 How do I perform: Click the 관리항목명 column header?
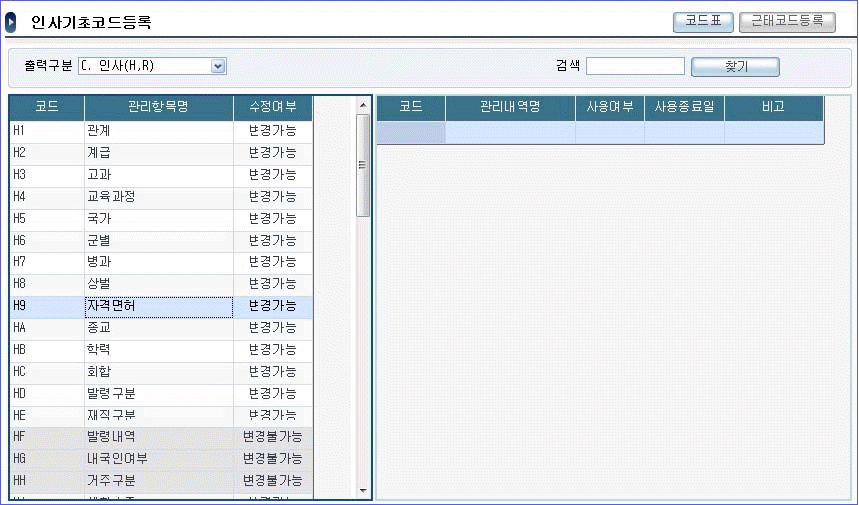coord(158,107)
